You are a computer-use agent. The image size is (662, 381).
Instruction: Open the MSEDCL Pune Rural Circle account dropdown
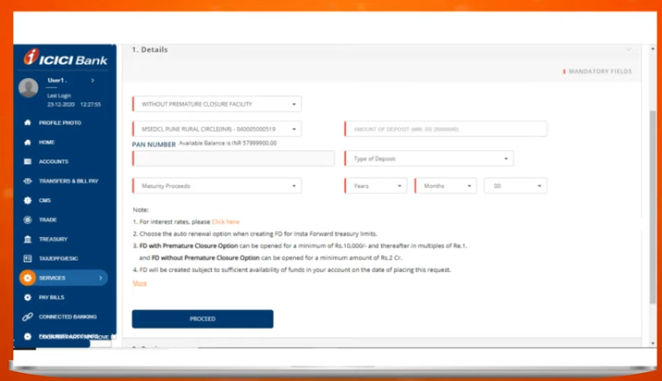[217, 129]
